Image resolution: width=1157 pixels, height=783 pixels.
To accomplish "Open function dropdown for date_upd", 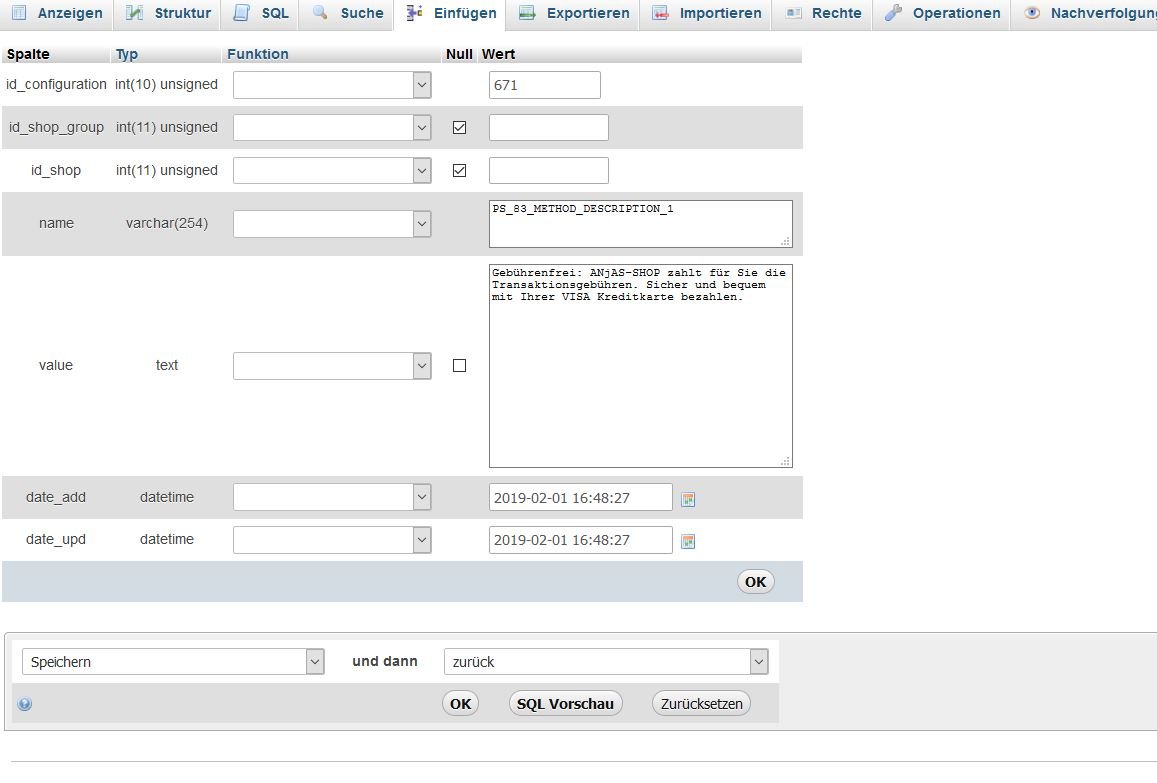I will coord(332,539).
